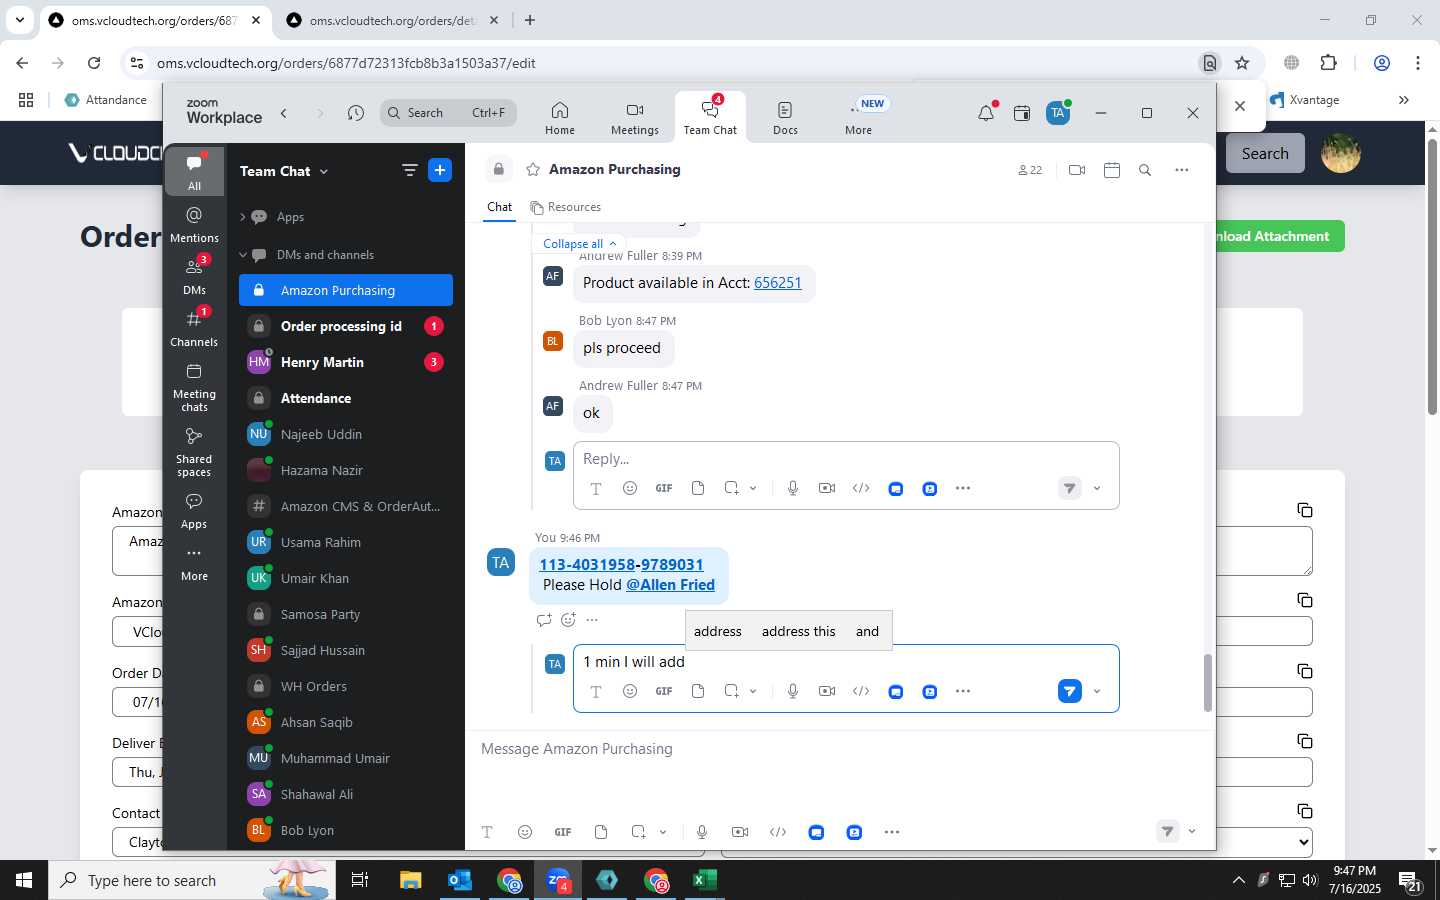This screenshot has height=900, width=1440.
Task: Open screenshot dropdown in active reply box
Action: click(x=753, y=691)
